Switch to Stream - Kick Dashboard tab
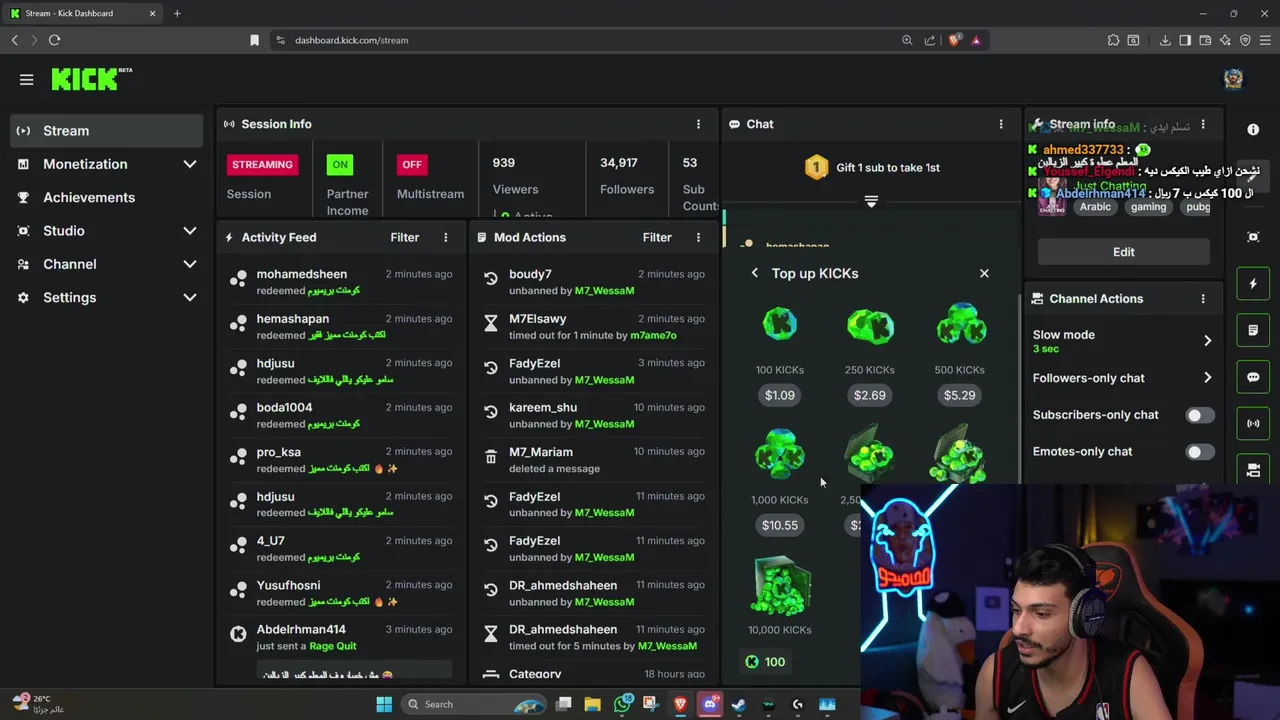Screen dimensions: 1280x720 coord(83,13)
